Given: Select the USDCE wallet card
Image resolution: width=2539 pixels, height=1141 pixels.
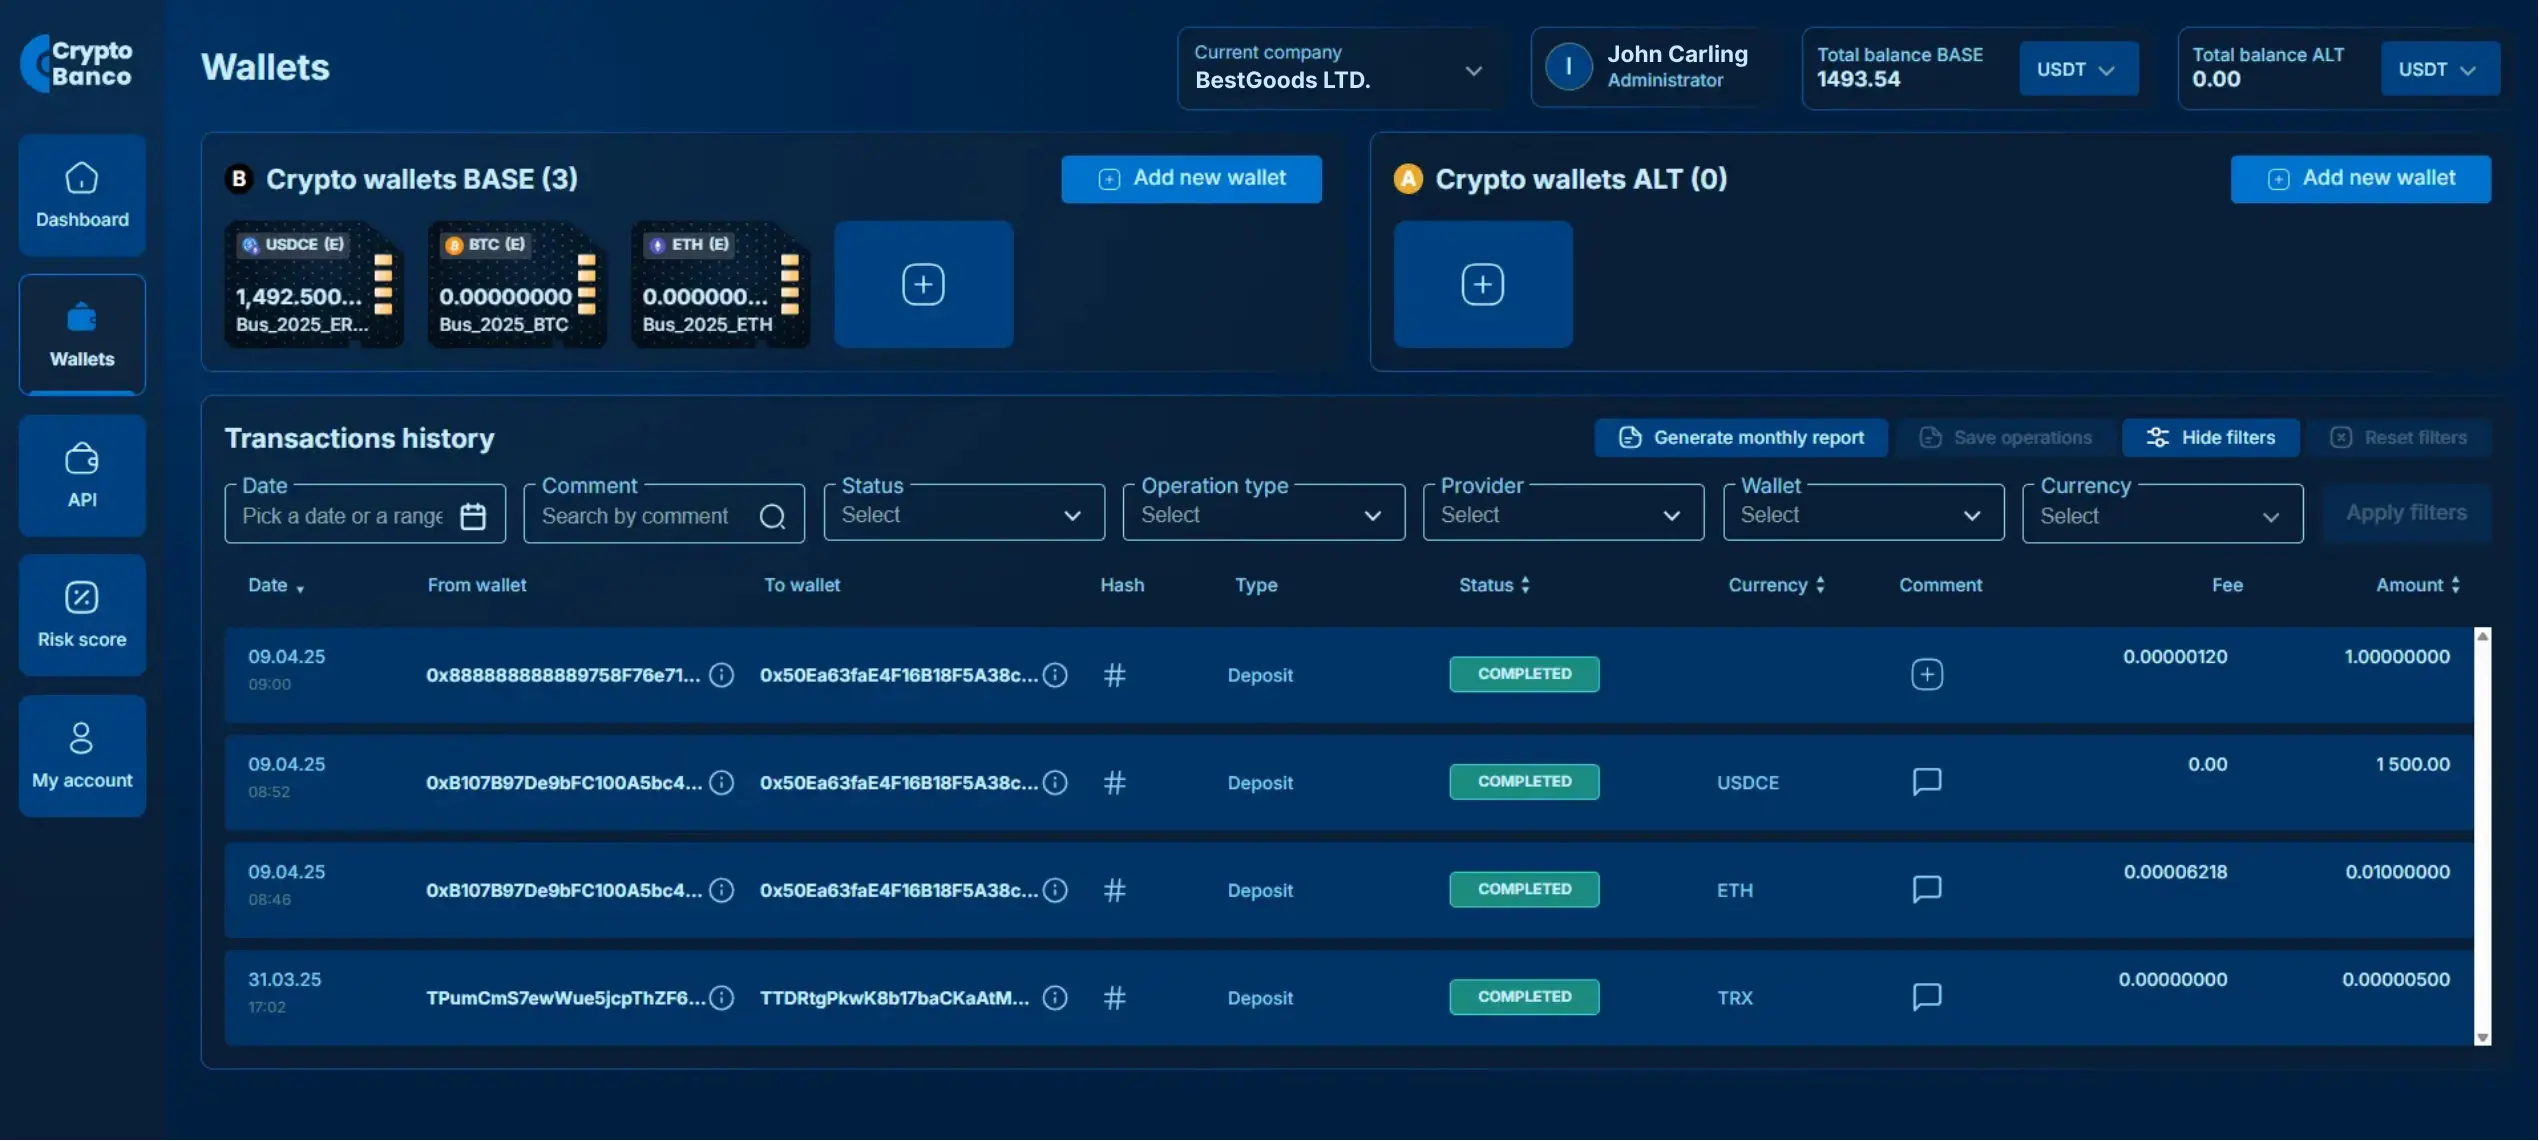Looking at the screenshot, I should click(x=314, y=285).
